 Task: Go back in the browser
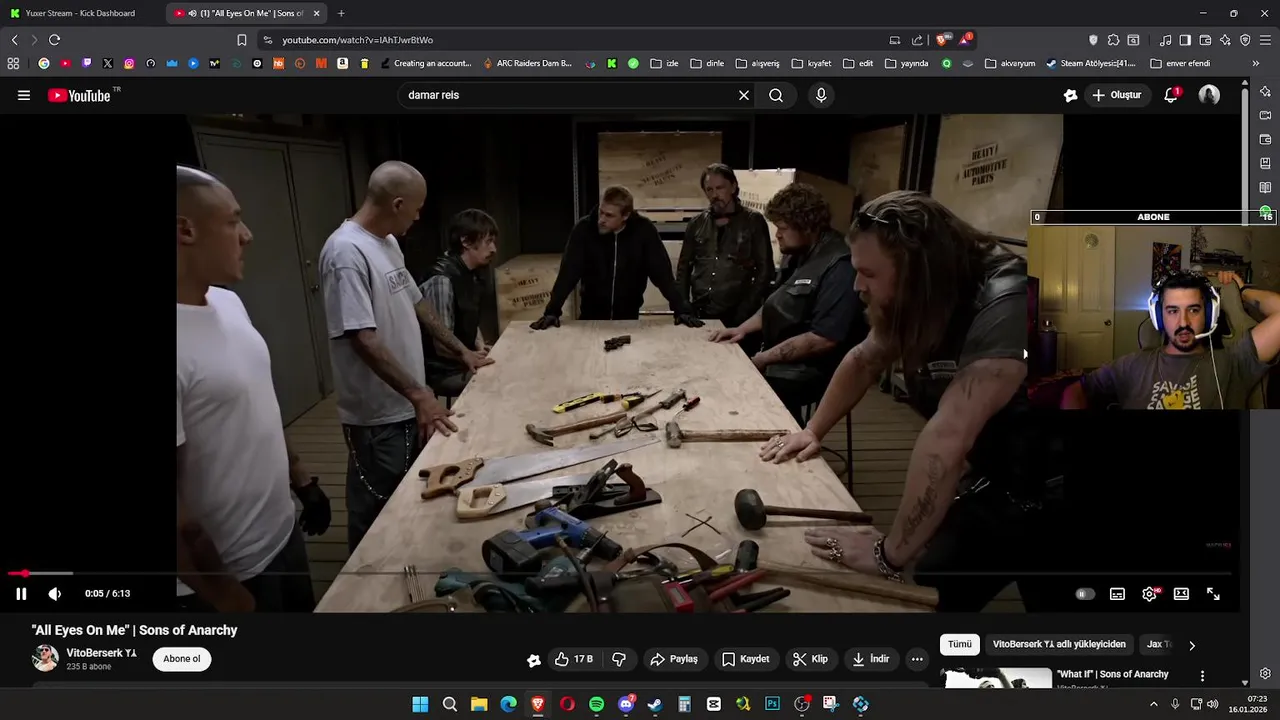tap(14, 40)
